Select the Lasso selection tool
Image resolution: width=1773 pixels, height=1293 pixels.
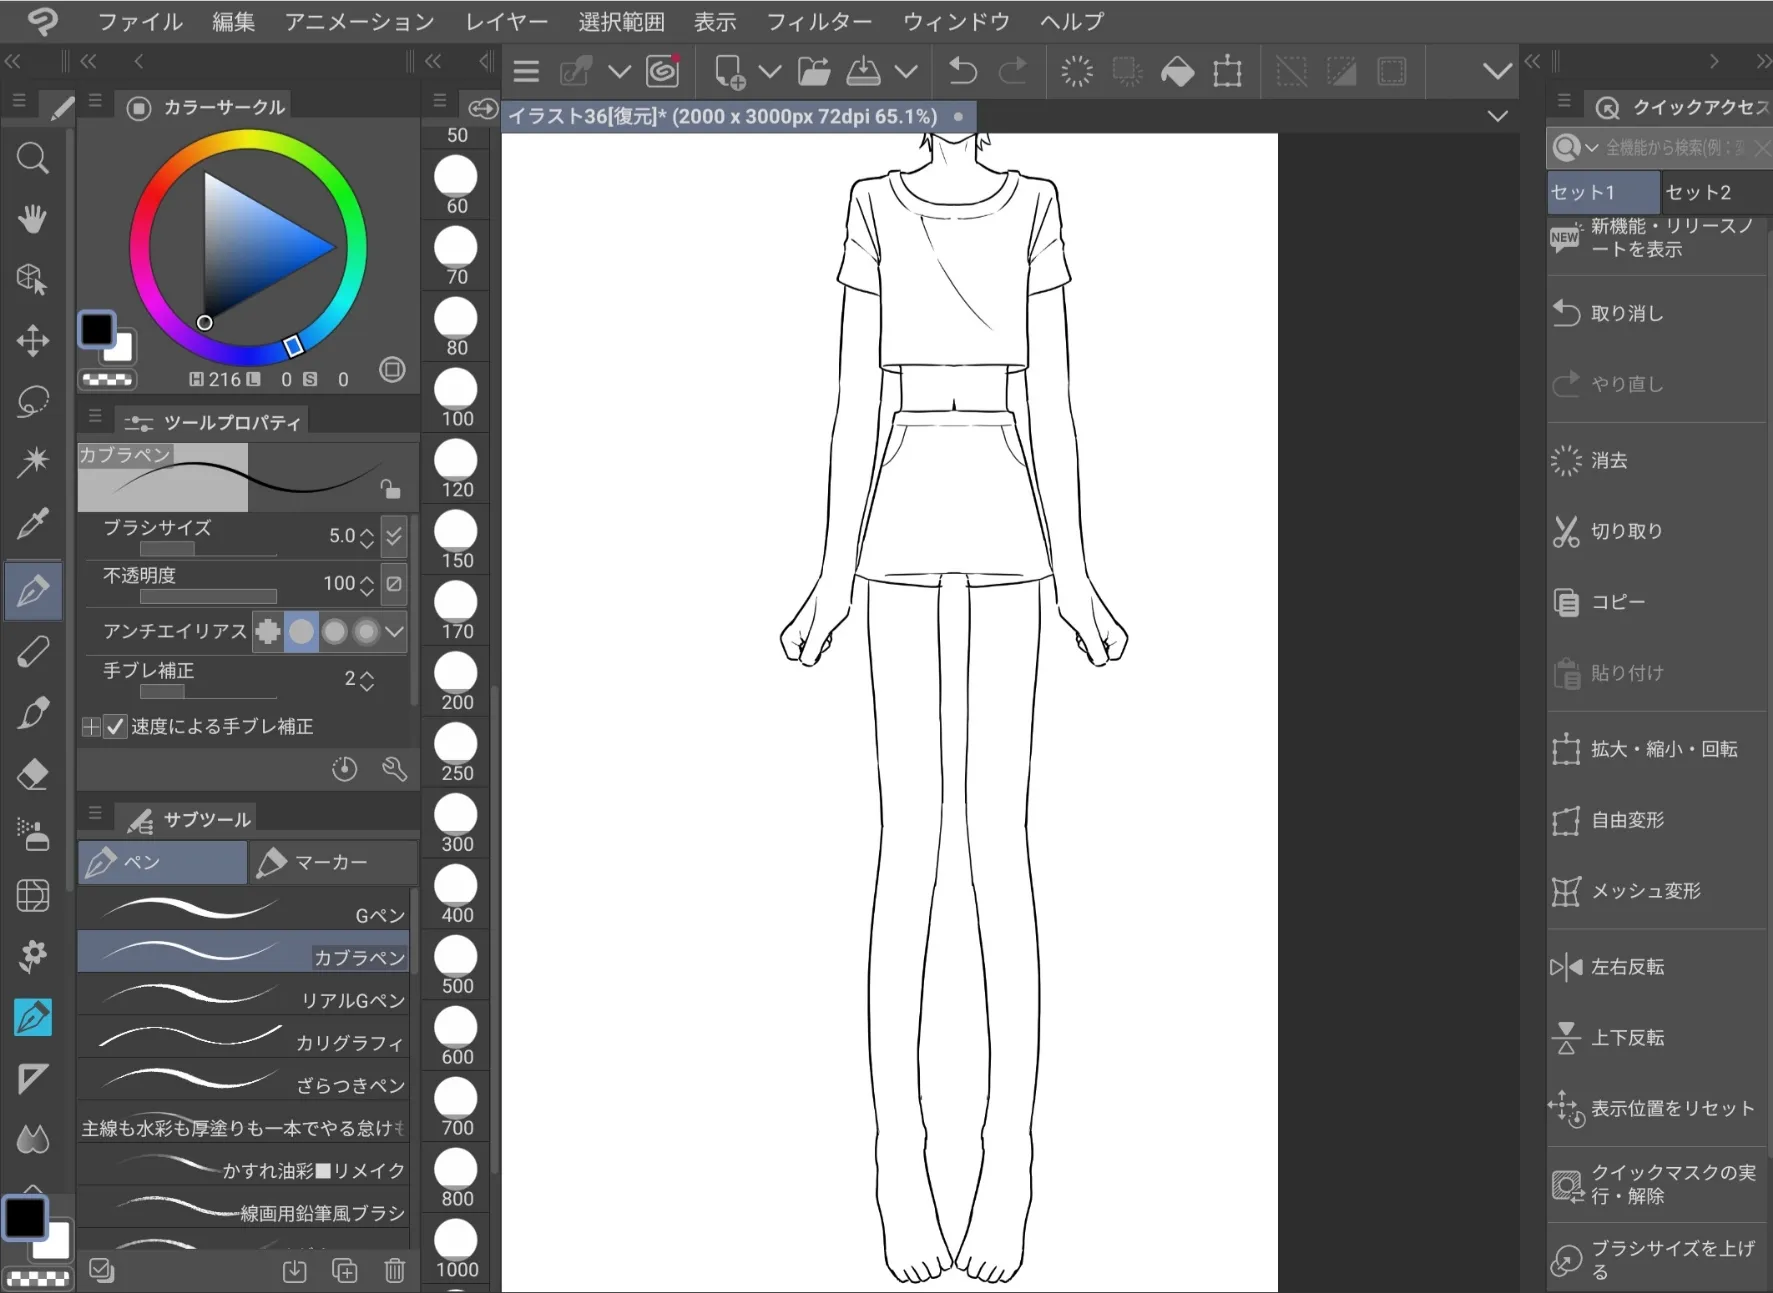pyautogui.click(x=33, y=401)
